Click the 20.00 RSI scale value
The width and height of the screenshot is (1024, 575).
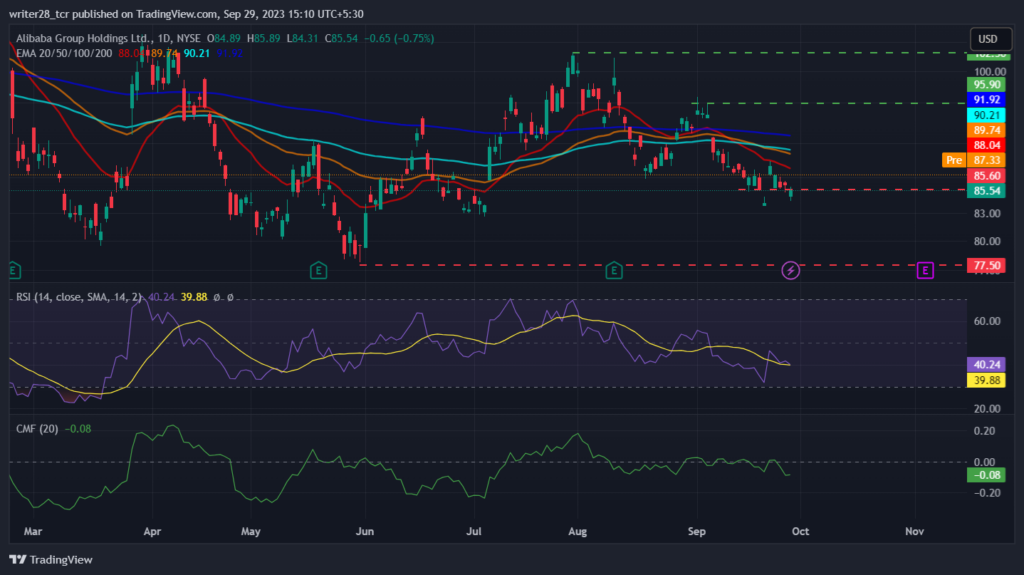coord(987,409)
